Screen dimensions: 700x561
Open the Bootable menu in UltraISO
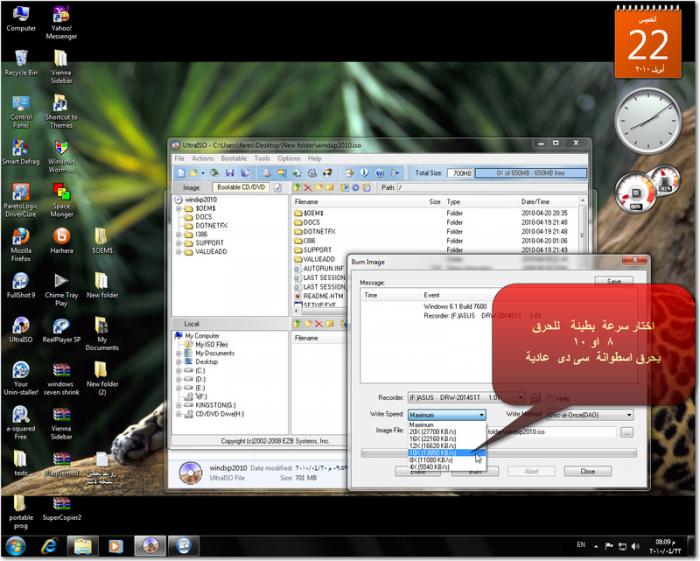(234, 158)
